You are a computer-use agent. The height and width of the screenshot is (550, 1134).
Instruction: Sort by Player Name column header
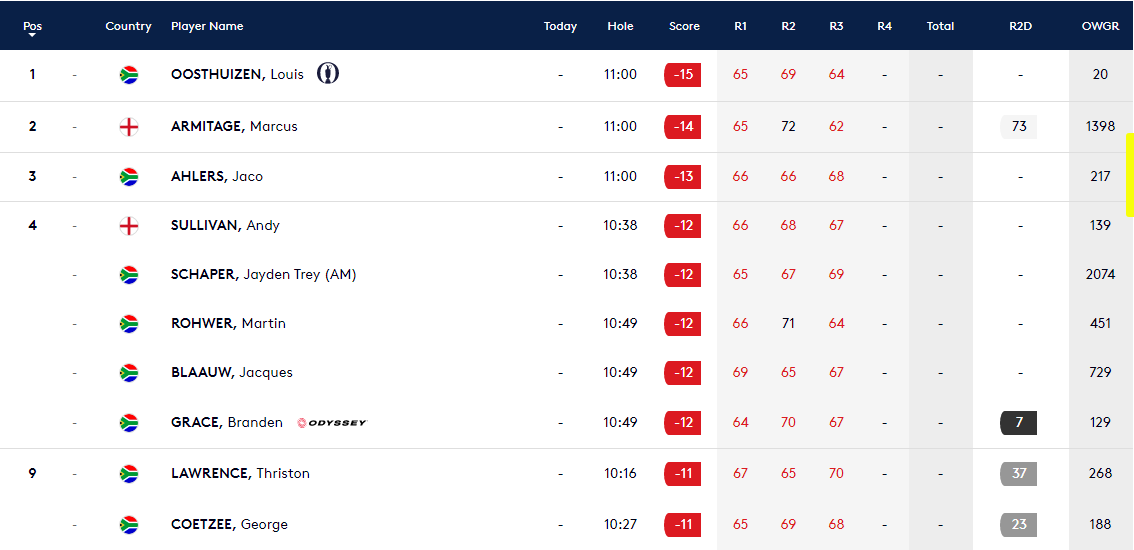click(207, 26)
